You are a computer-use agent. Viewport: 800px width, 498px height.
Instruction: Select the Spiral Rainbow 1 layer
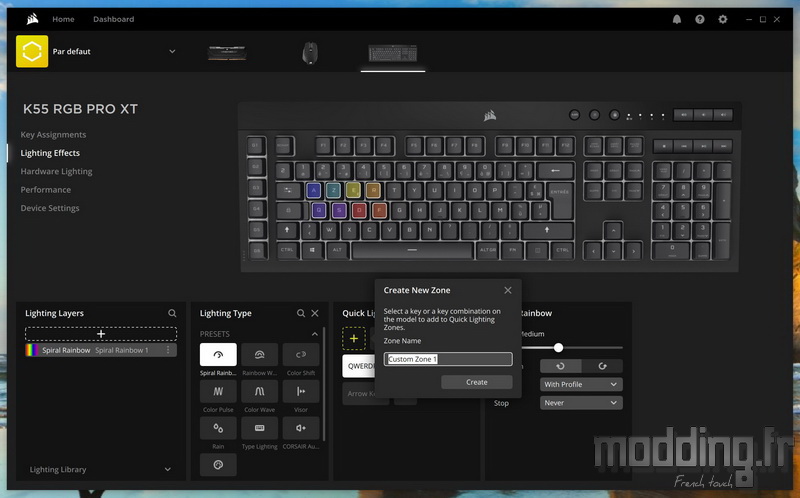click(101, 350)
